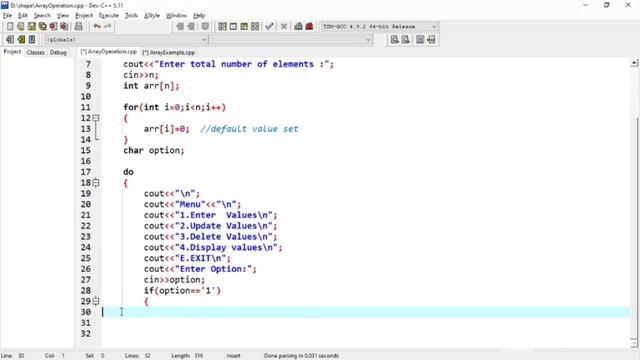The height and width of the screenshot is (360, 640).
Task: Switch to the ArrayOperation.cpp editor tab
Action: (x=109, y=52)
